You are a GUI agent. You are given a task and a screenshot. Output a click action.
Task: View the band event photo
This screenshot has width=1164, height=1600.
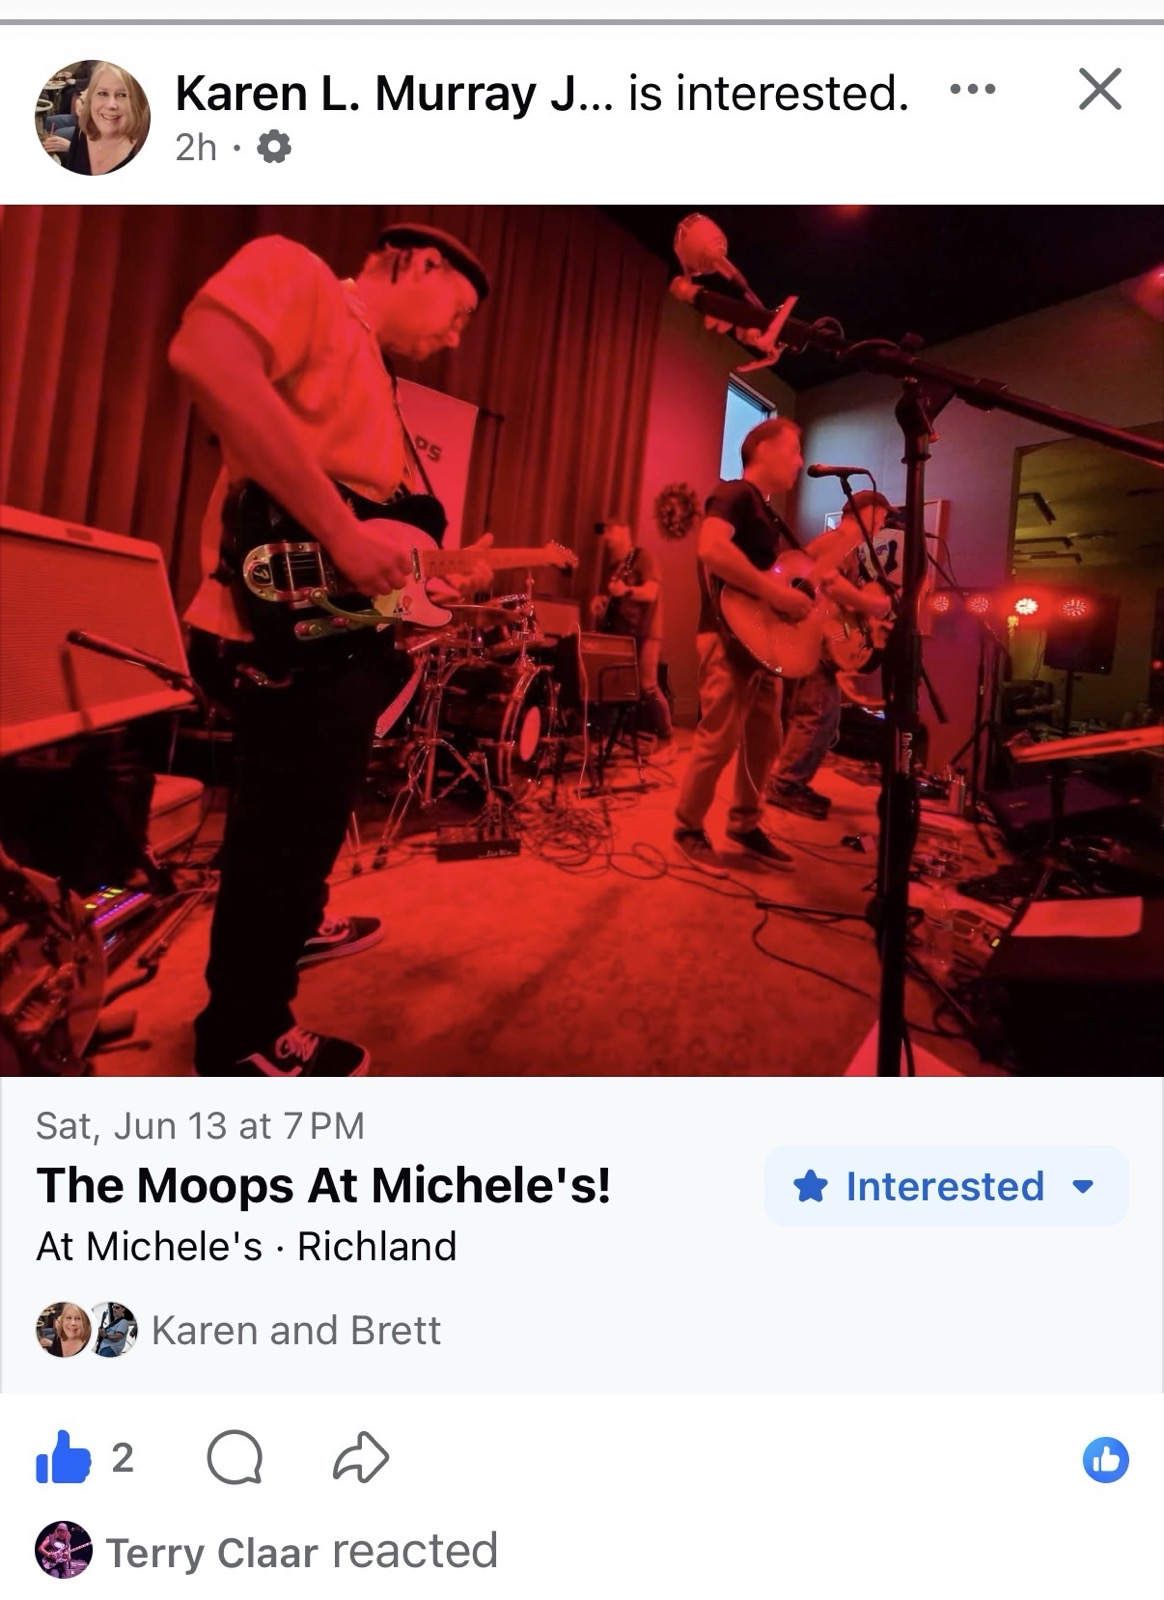point(582,641)
